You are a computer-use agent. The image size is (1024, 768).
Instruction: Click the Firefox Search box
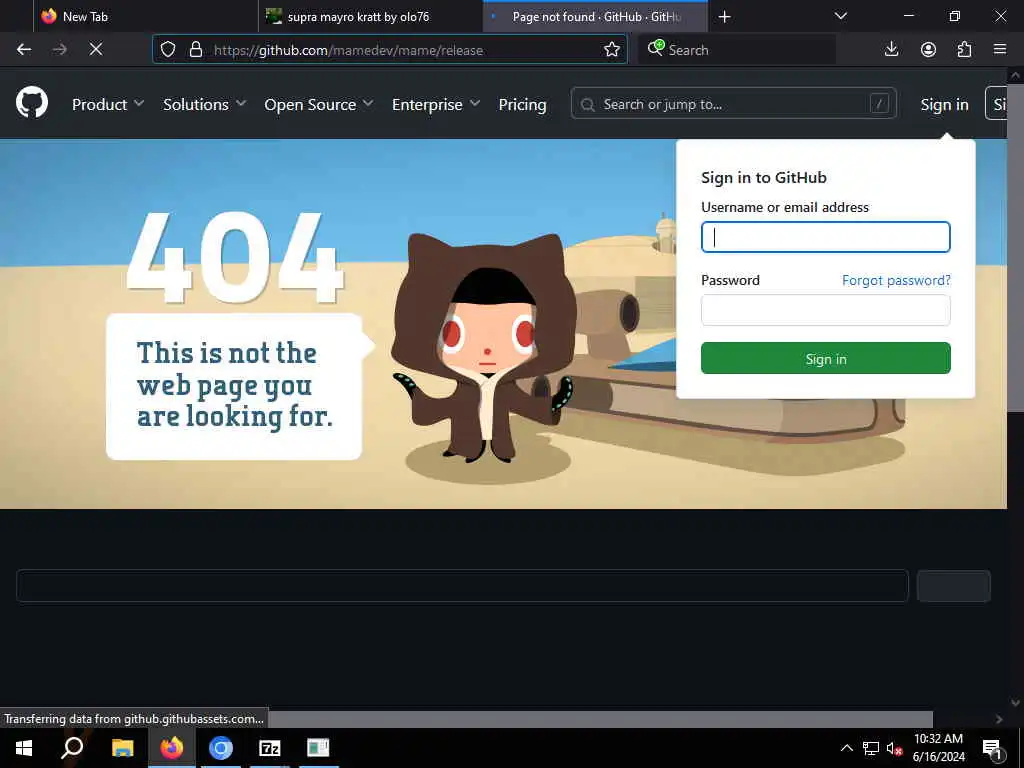click(x=737, y=50)
